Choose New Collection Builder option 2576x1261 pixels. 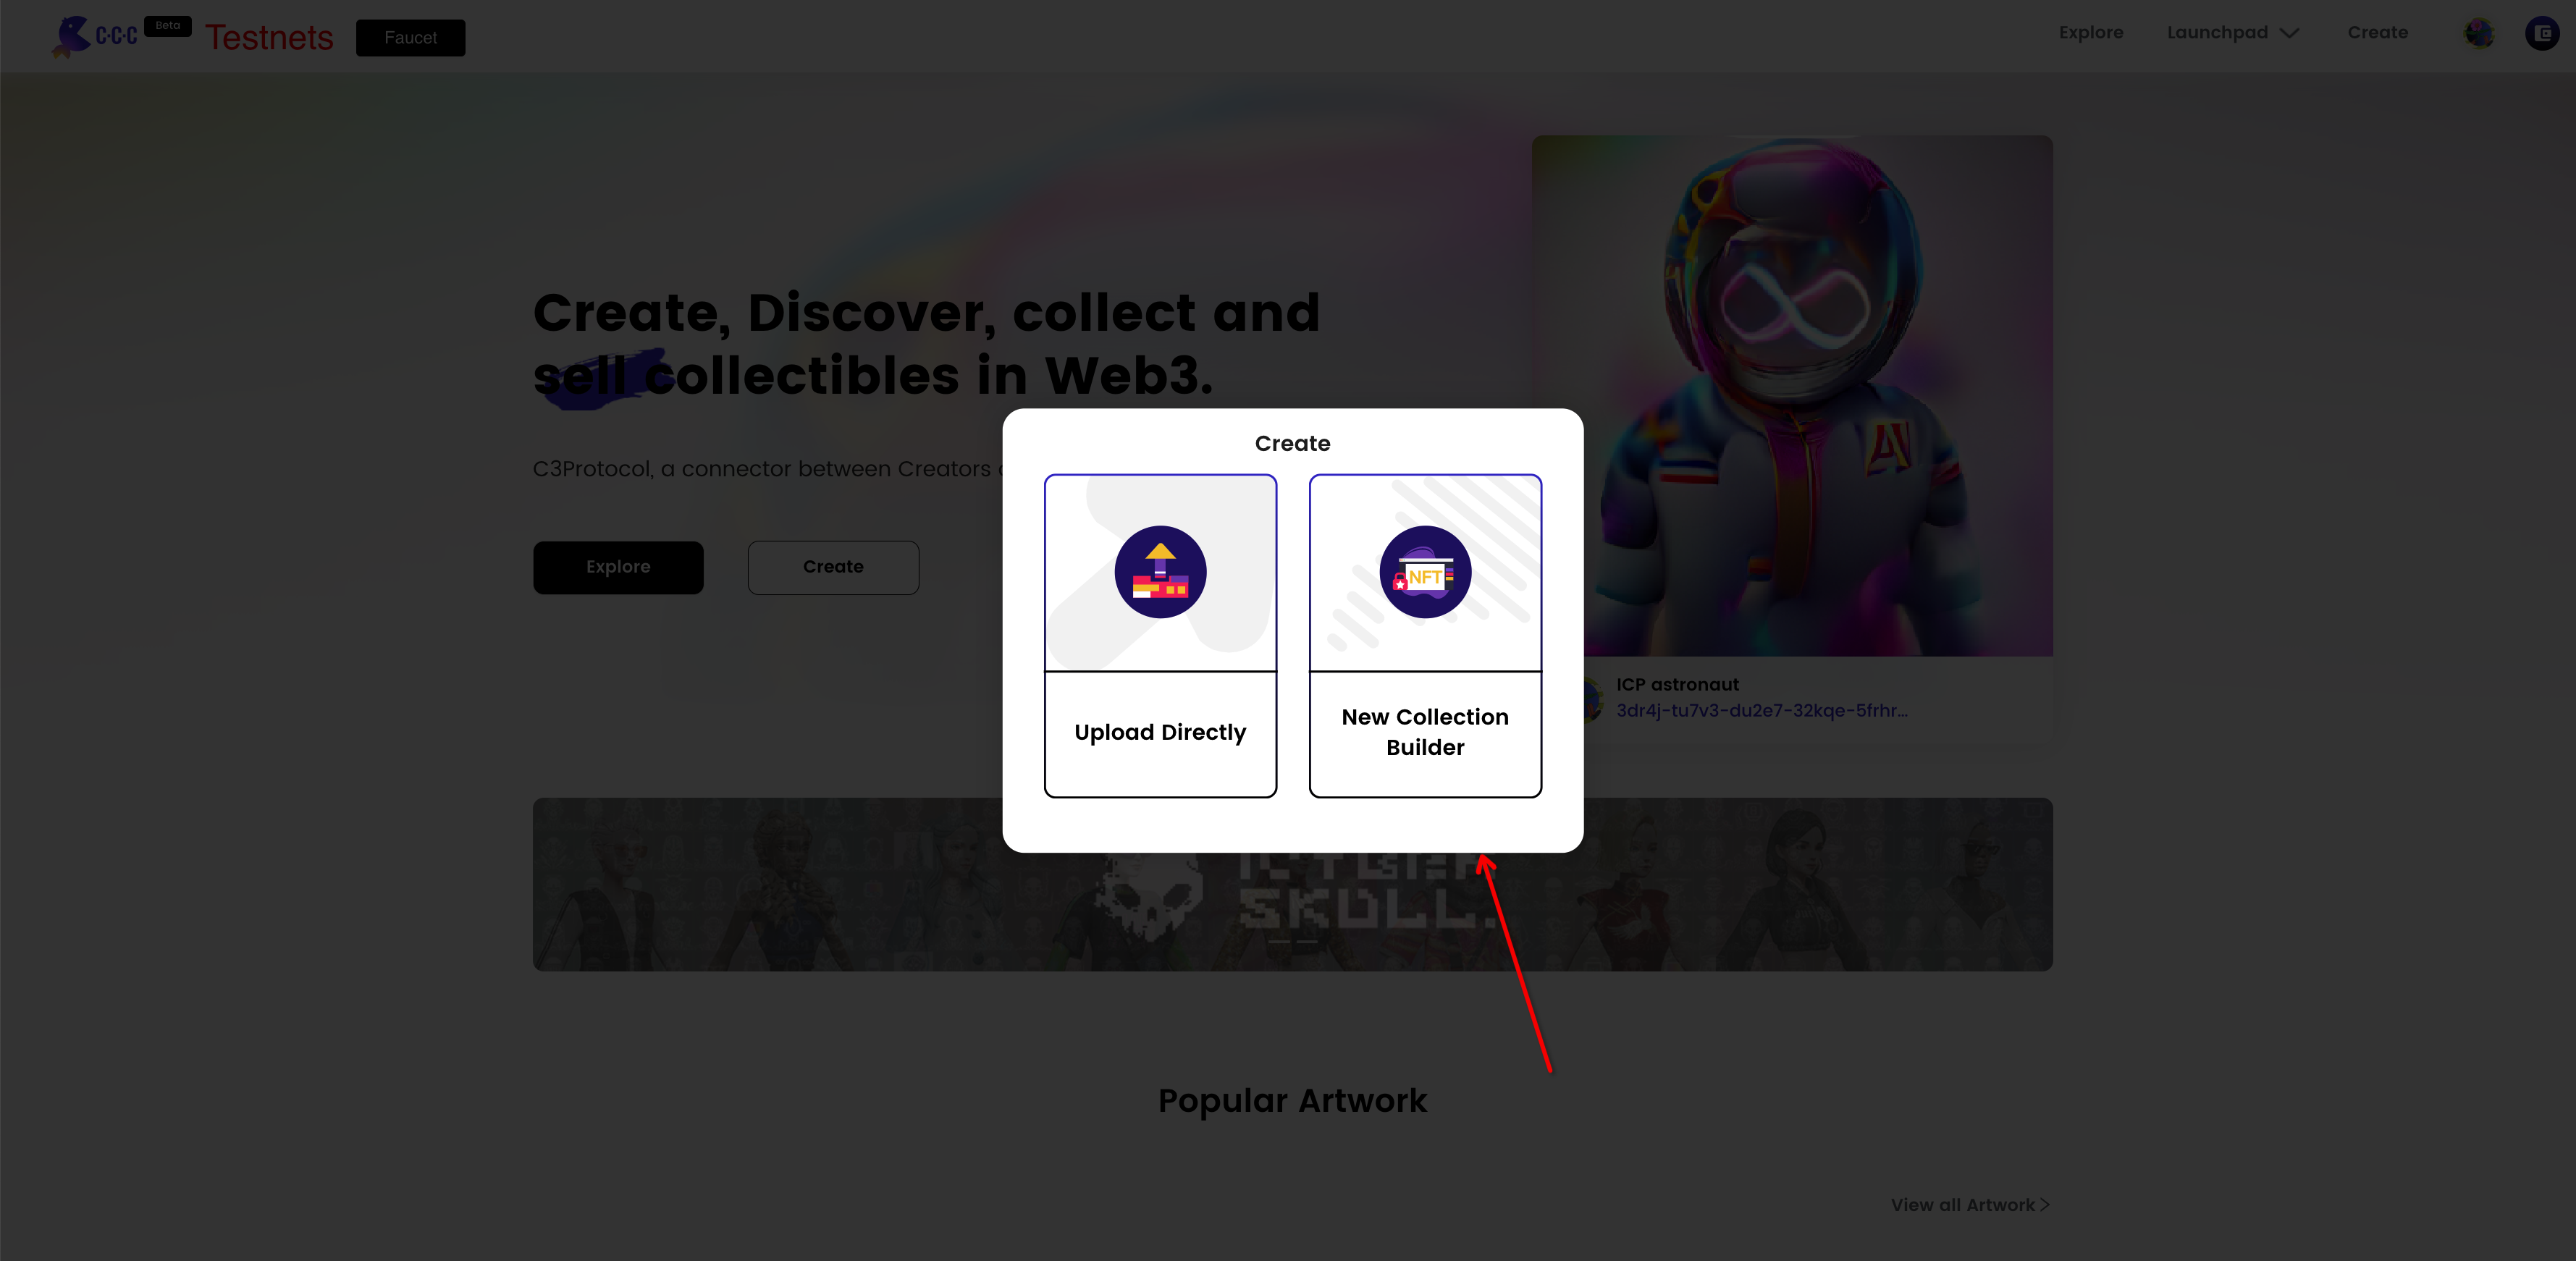click(1424, 733)
